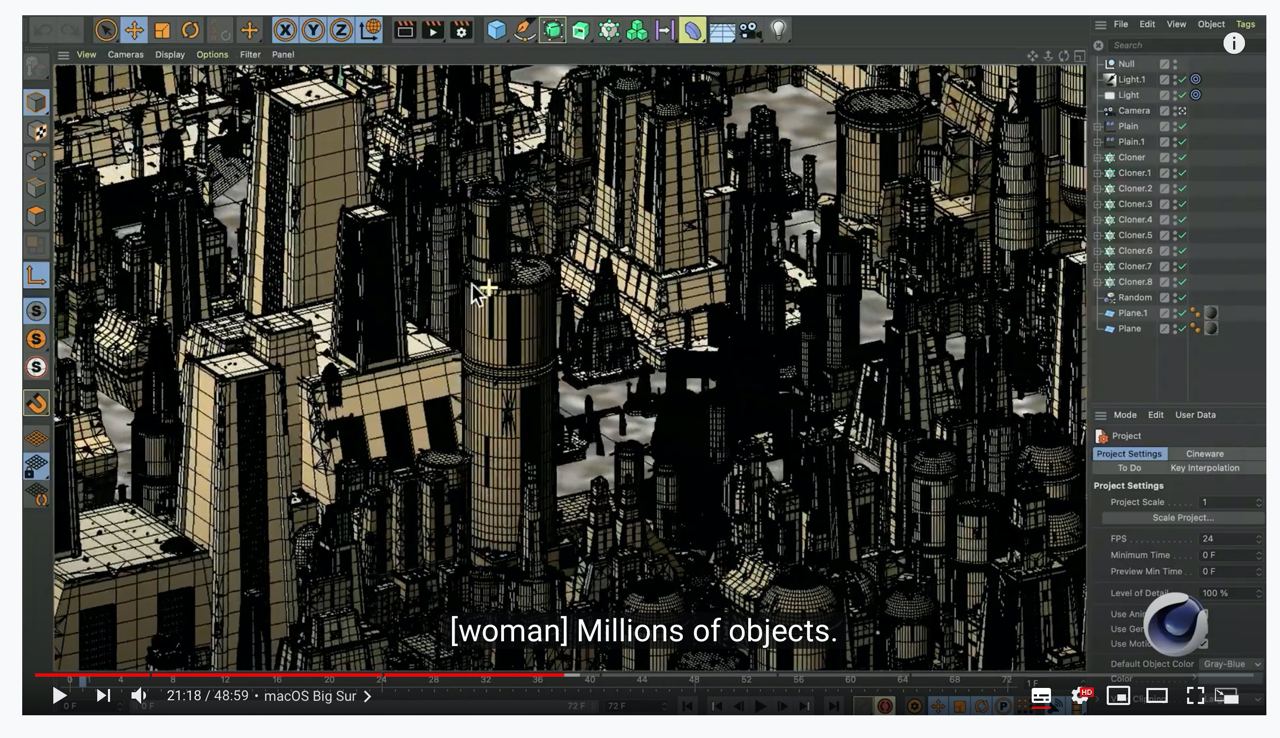Toggle enable checkmark for Cloner.4
Viewport: 1280px width, 738px height.
1182,220
